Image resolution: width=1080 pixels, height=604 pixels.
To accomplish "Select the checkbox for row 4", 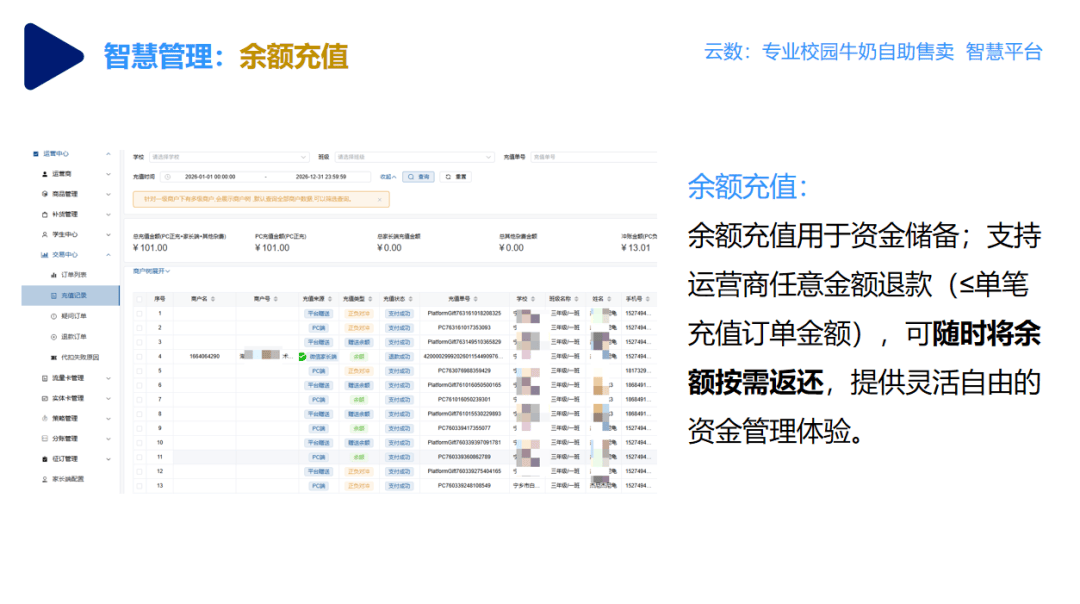I will click(x=140, y=356).
